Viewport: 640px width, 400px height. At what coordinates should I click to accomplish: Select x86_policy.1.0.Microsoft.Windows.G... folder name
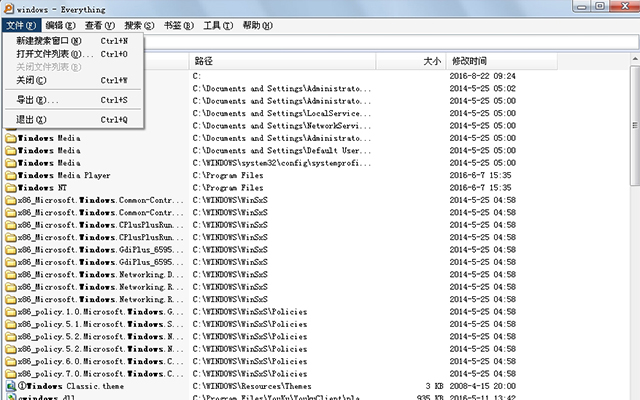click(100, 312)
